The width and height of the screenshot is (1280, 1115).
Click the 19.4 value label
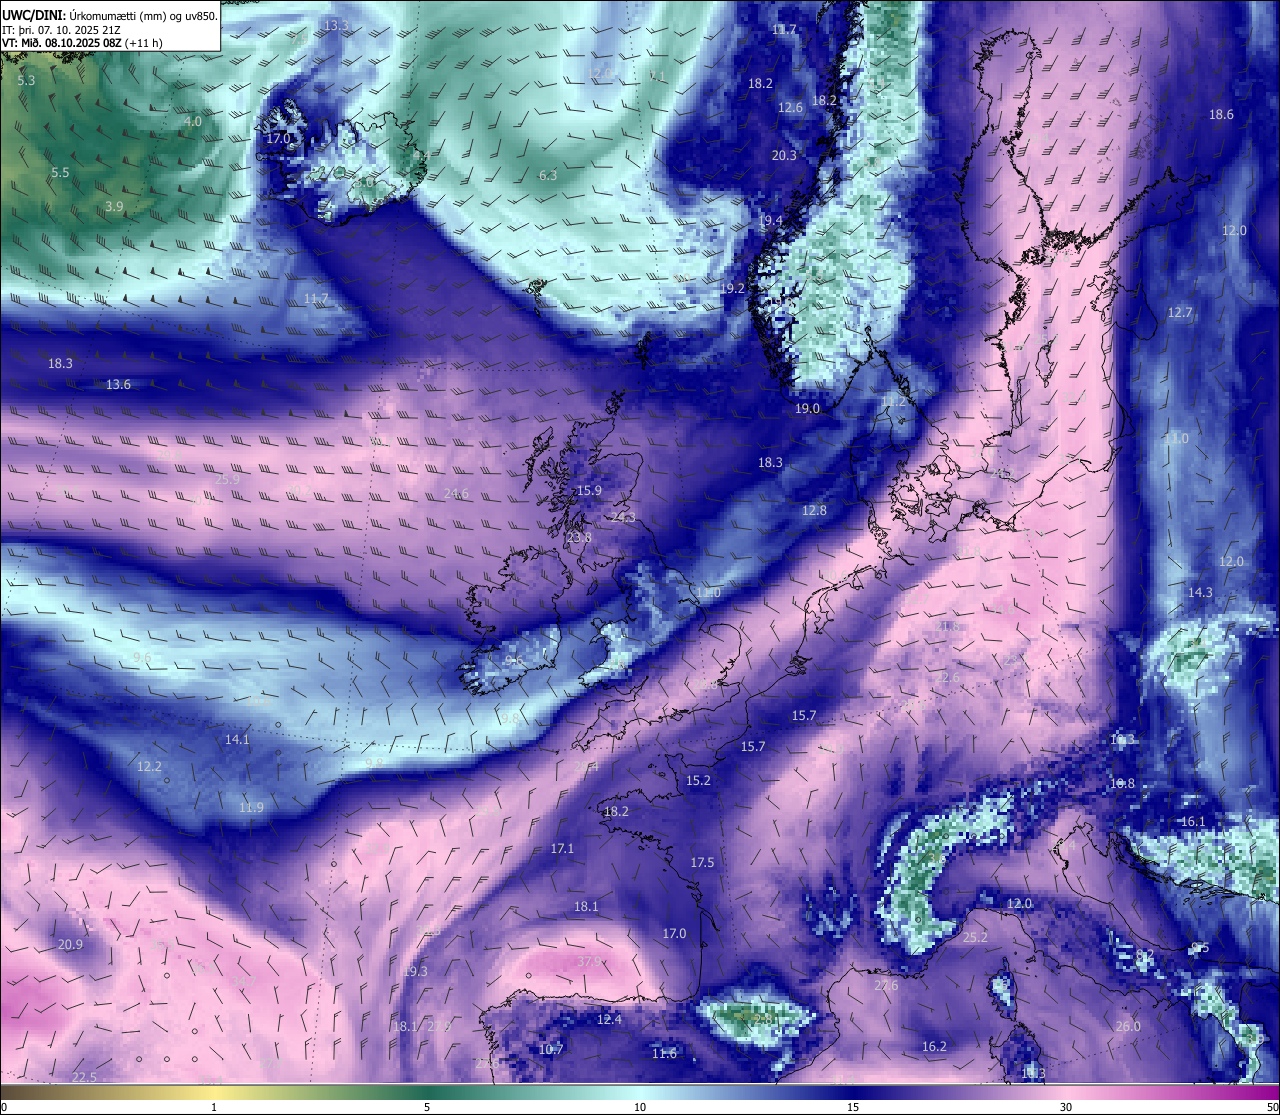[770, 220]
